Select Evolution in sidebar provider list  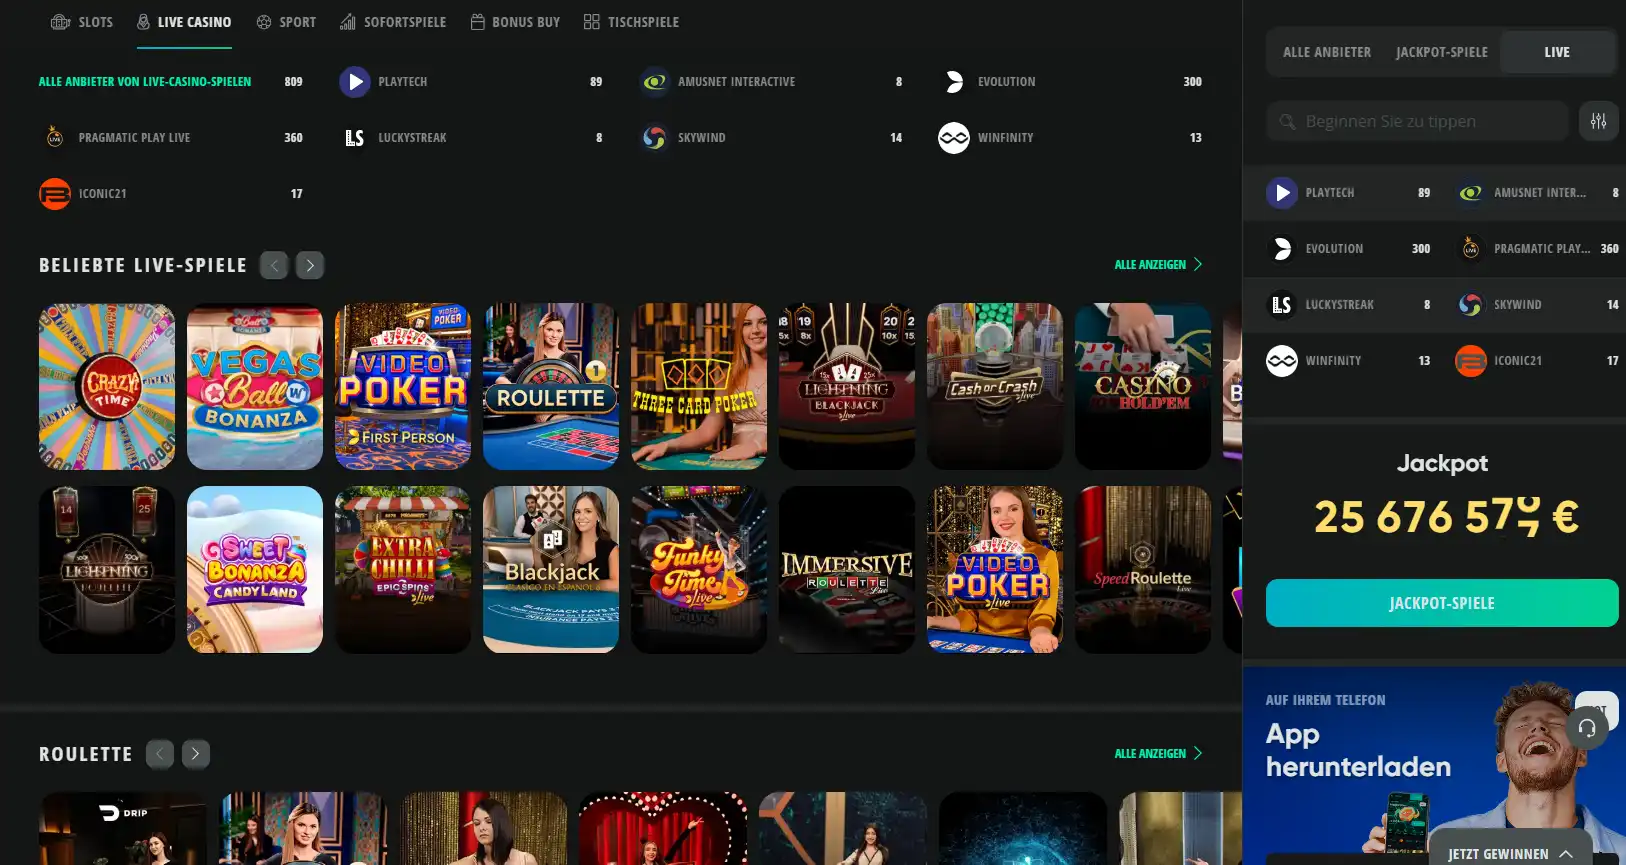click(x=1349, y=249)
